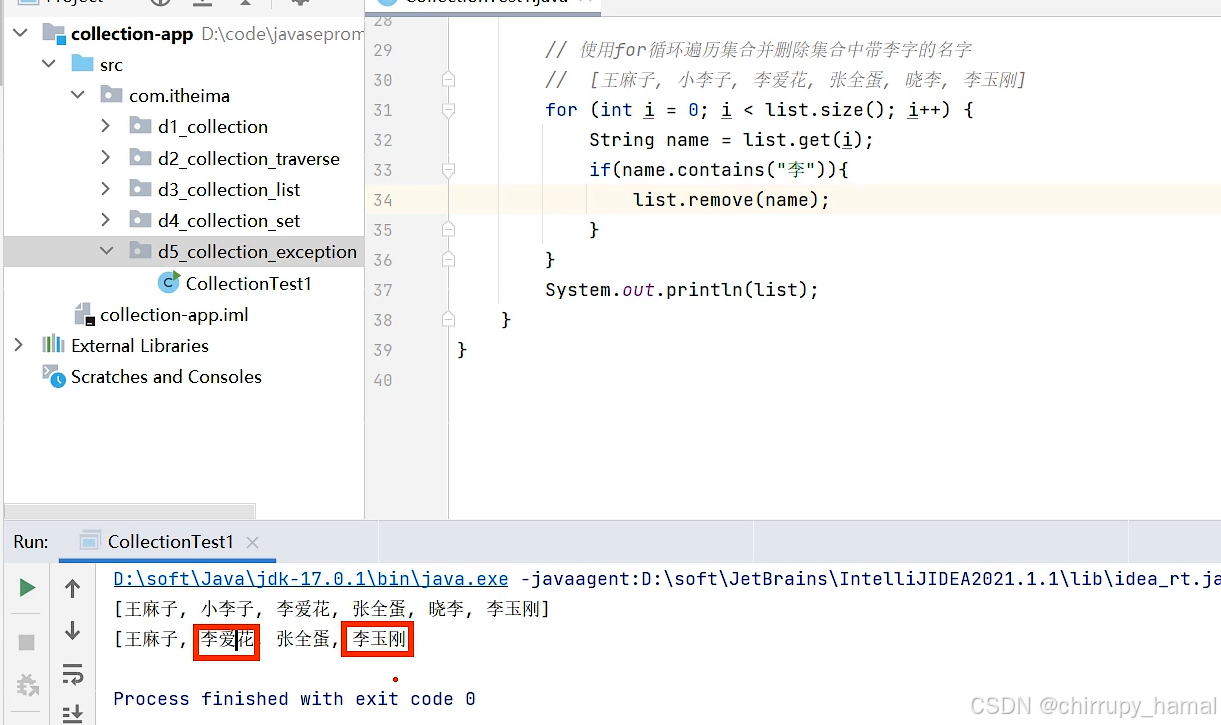Toggle the Soft-Wrap icon in Run panel
Viewport: 1221px width, 725px height.
pyautogui.click(x=72, y=674)
